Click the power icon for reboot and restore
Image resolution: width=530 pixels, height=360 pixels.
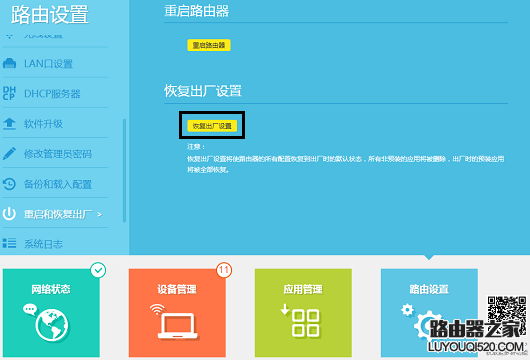(9, 214)
